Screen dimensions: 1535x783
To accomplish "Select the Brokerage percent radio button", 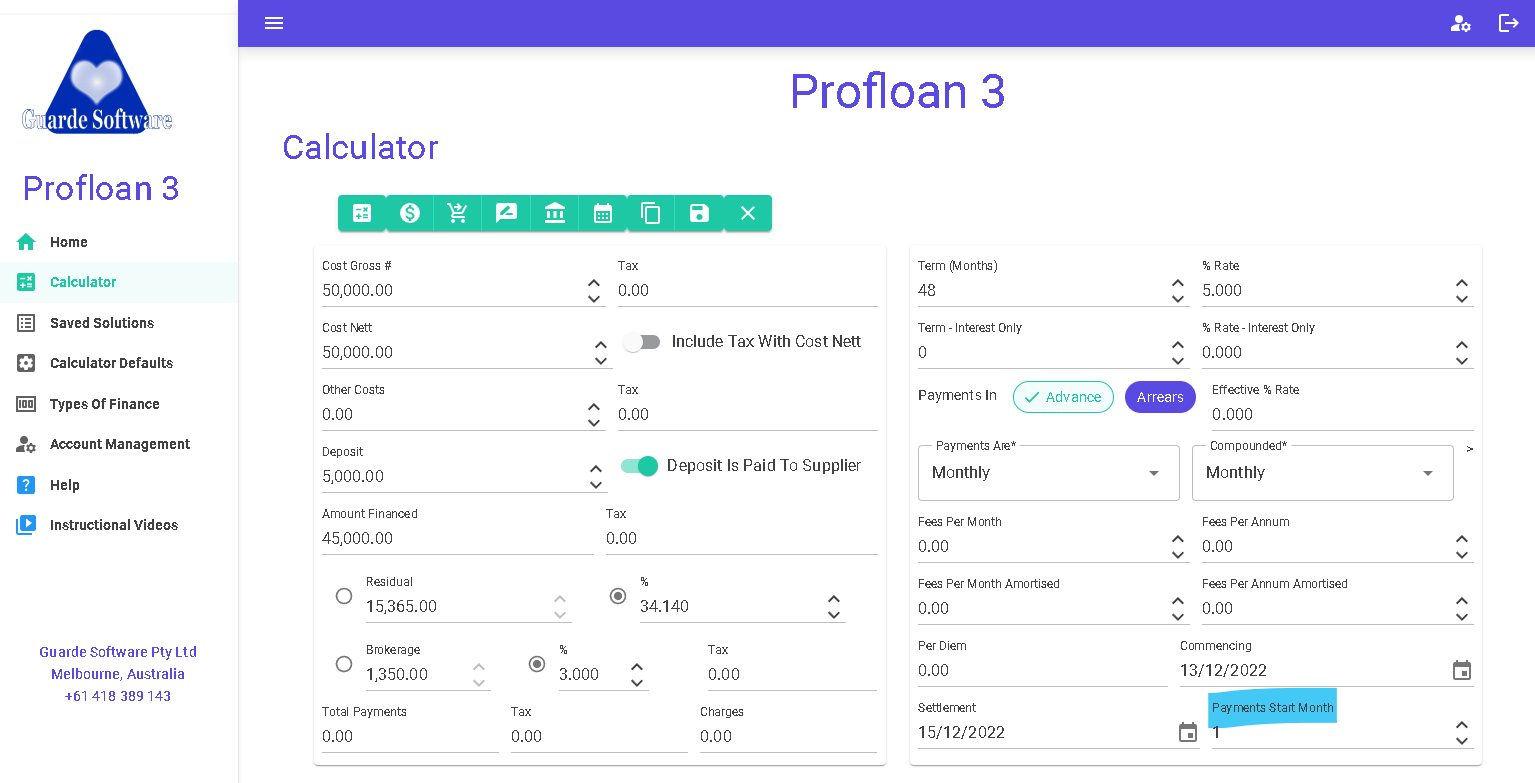I will [537, 664].
